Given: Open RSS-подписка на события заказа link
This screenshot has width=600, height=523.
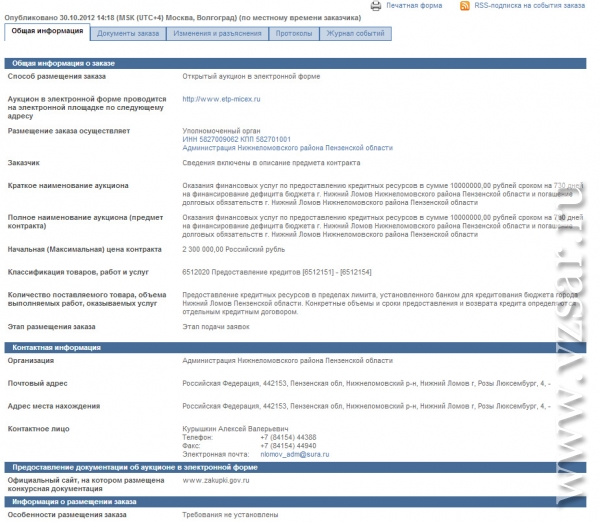Looking at the screenshot, I should (530, 6).
